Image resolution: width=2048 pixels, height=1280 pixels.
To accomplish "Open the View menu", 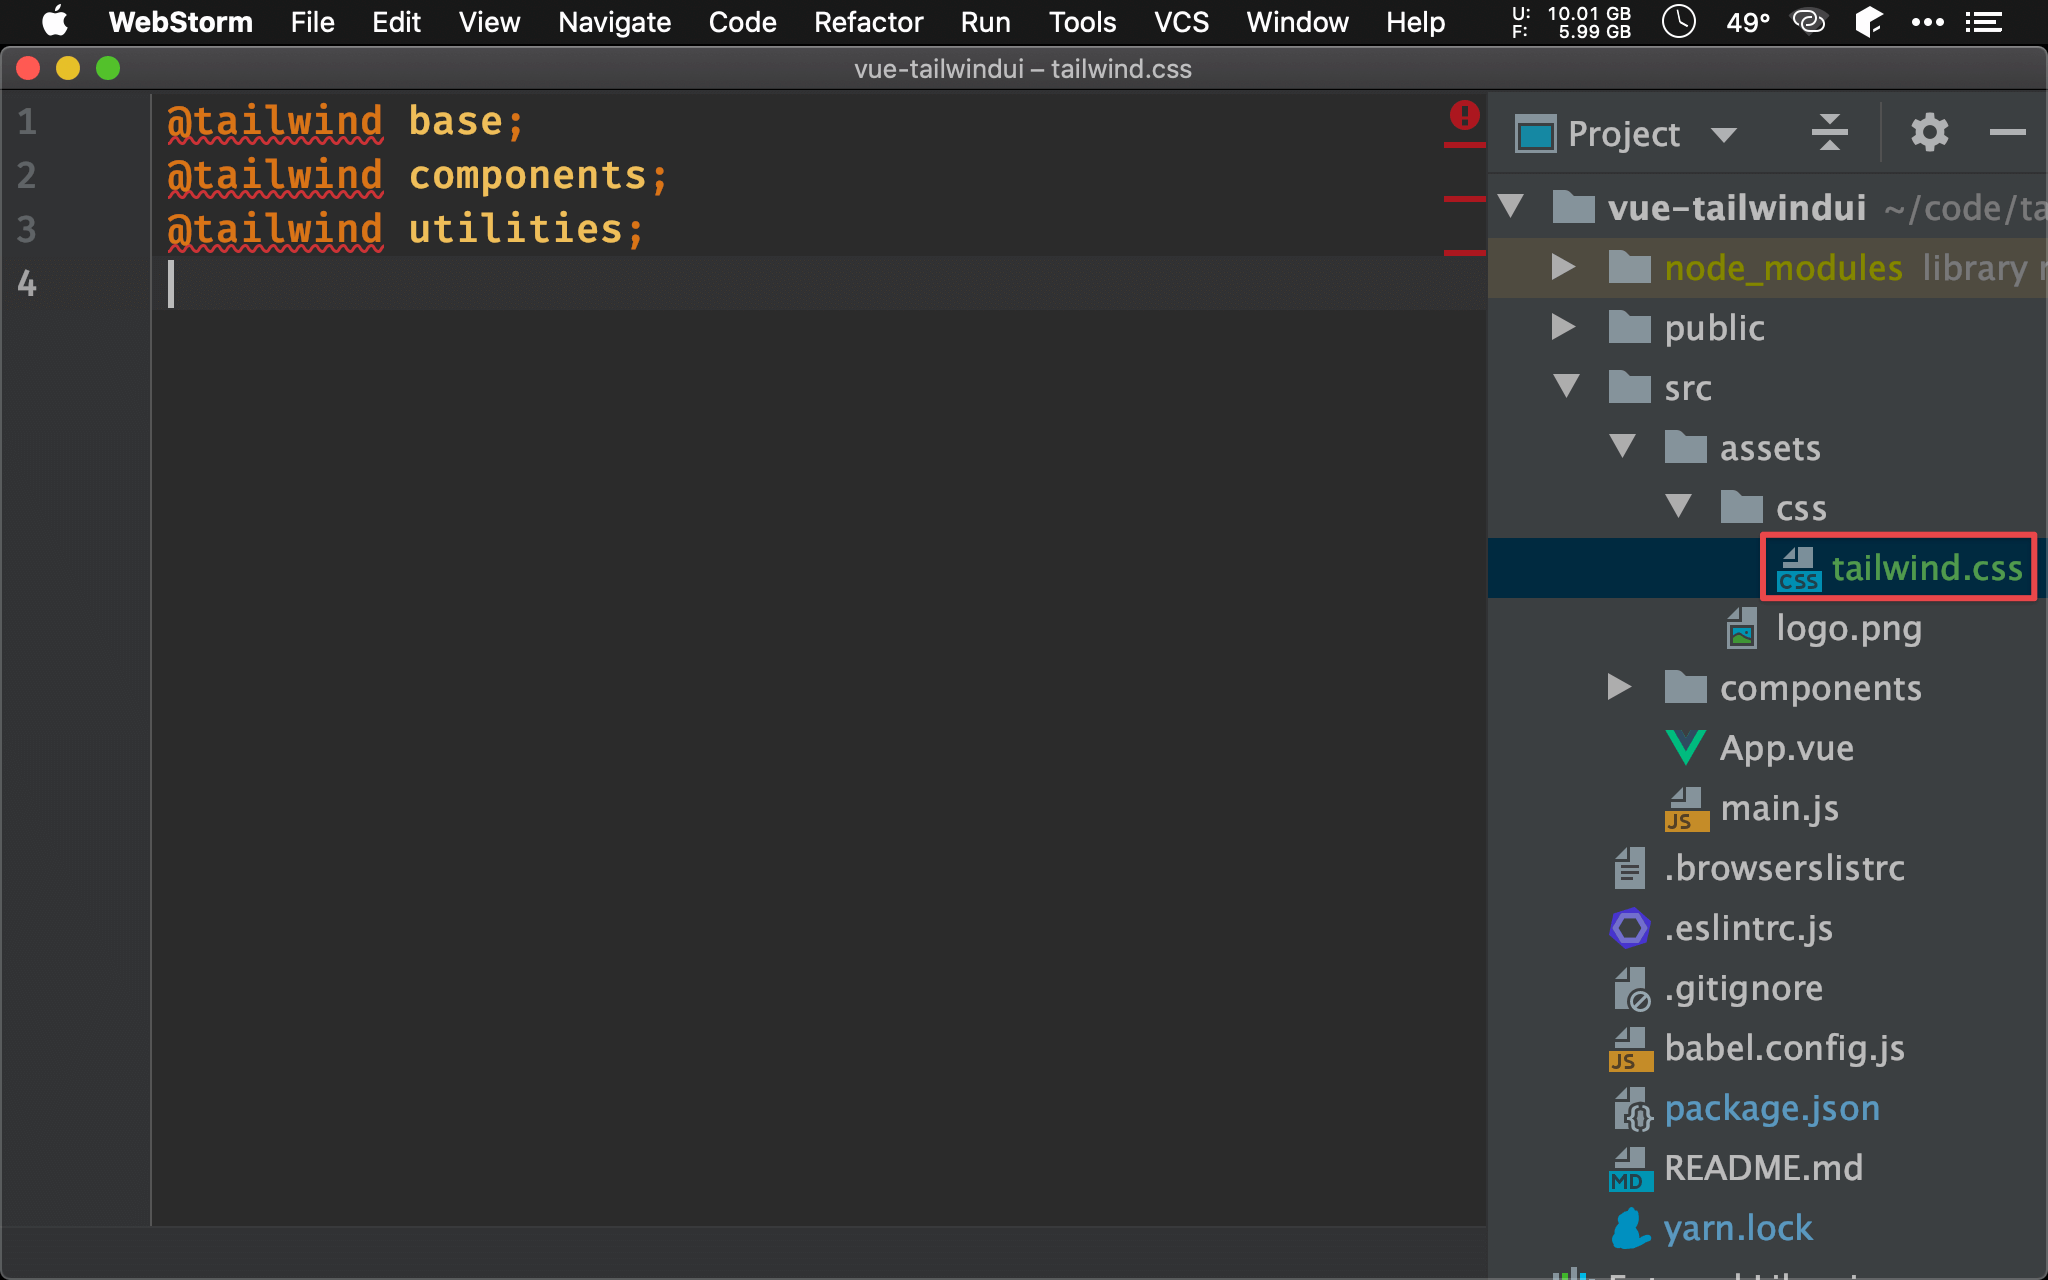I will (x=489, y=22).
